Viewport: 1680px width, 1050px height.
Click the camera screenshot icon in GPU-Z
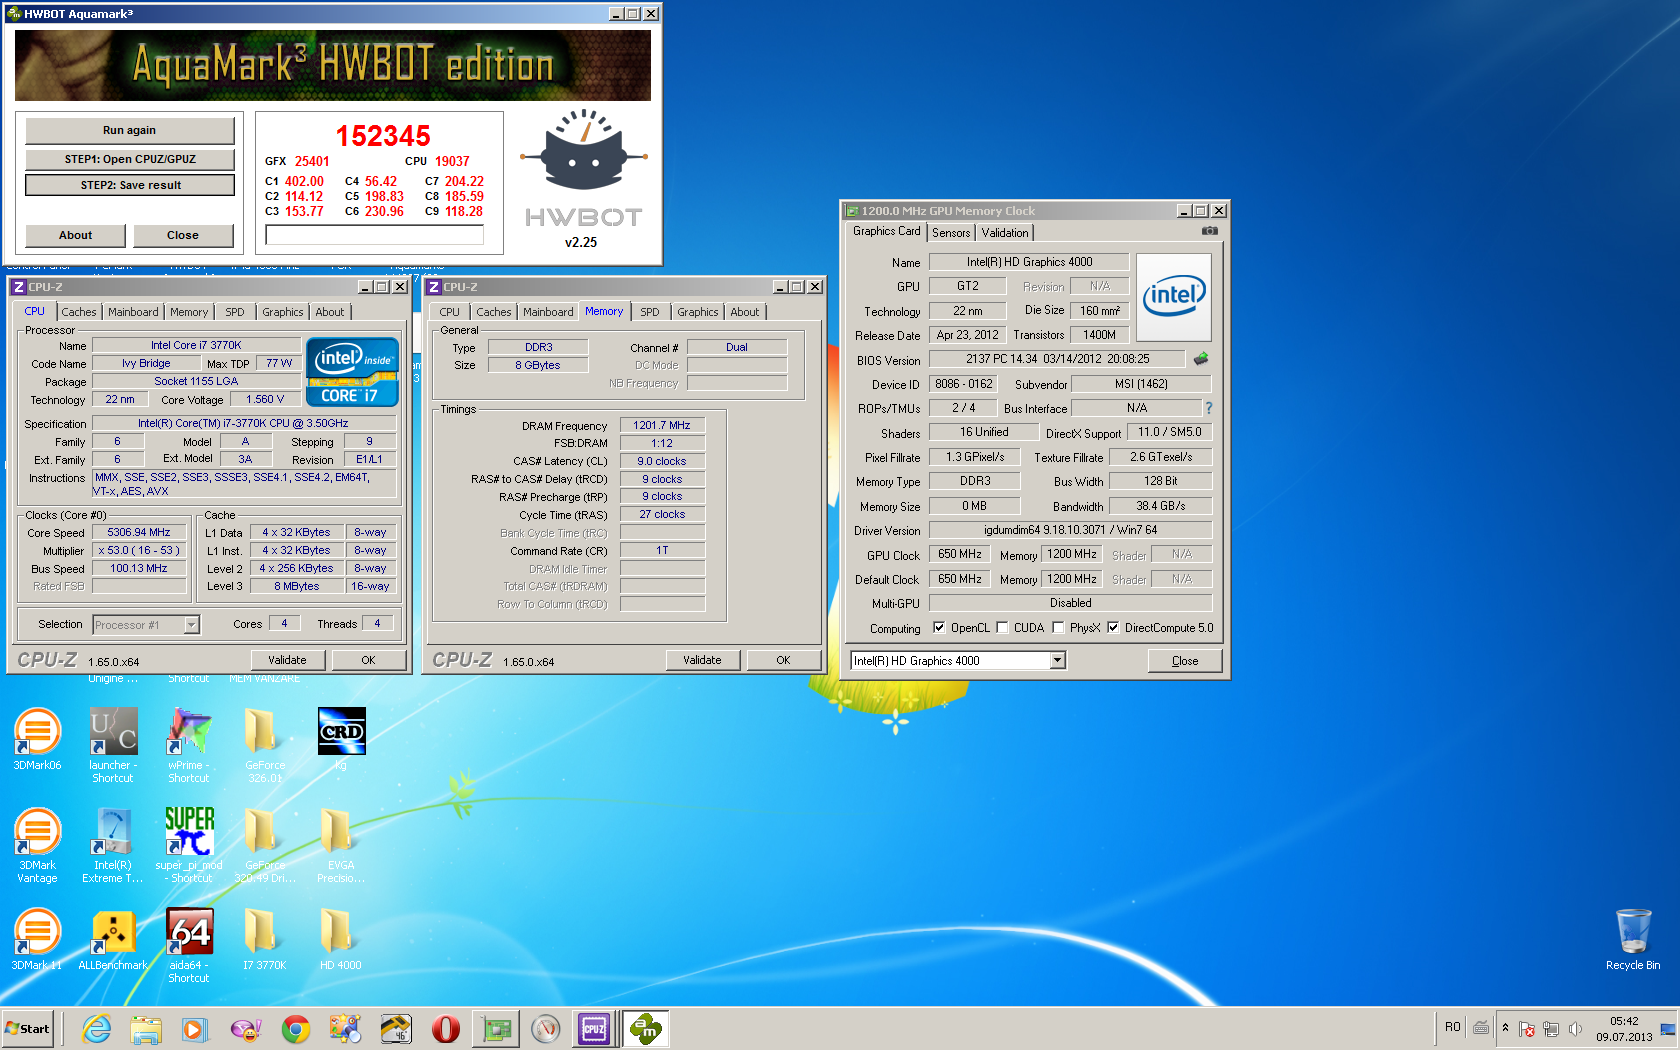(x=1209, y=231)
